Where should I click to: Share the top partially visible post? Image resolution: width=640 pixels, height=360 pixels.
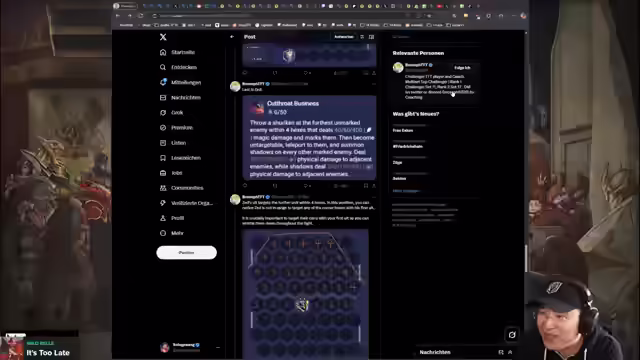(x=373, y=73)
